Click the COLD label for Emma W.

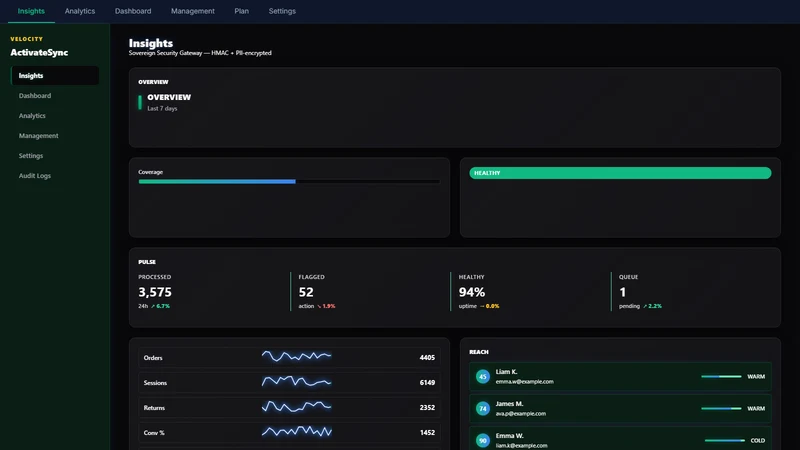coord(758,440)
